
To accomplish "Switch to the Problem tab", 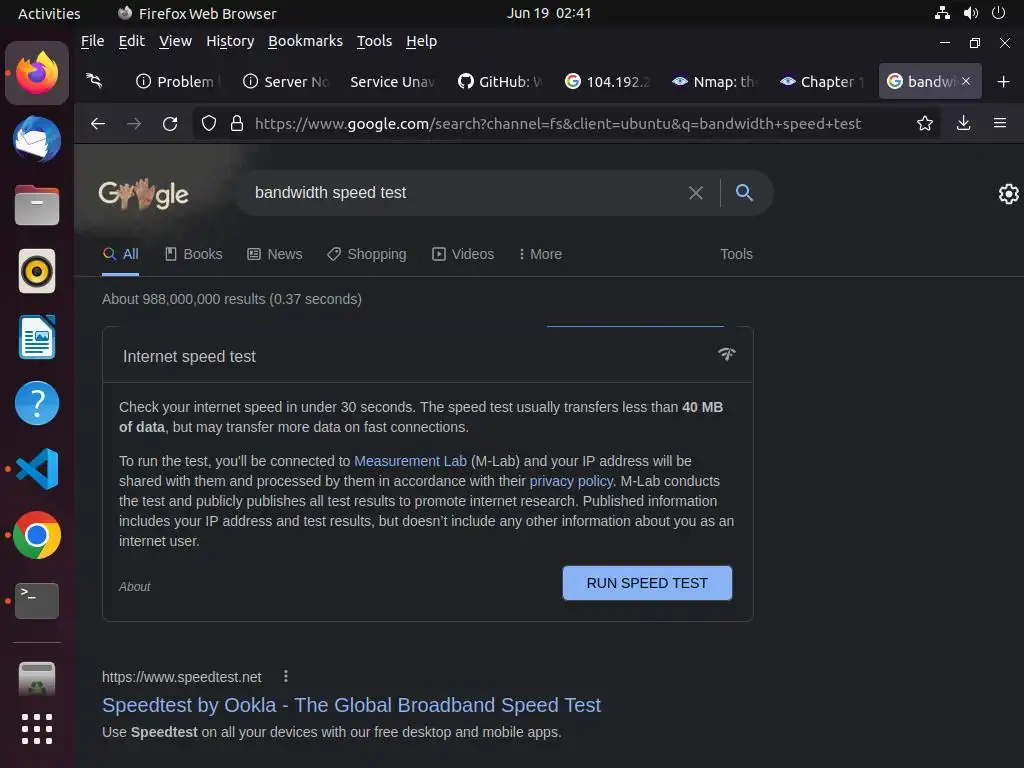I will pos(178,82).
